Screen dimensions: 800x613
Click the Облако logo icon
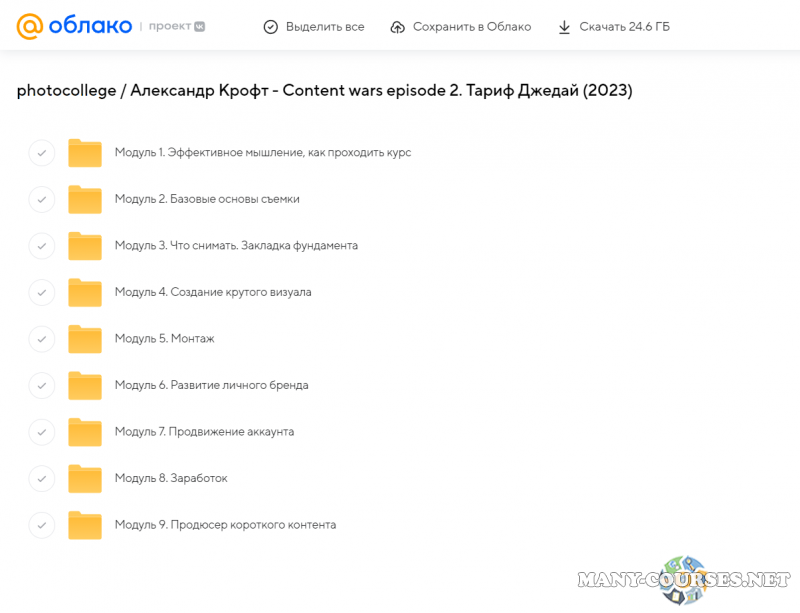point(30,26)
